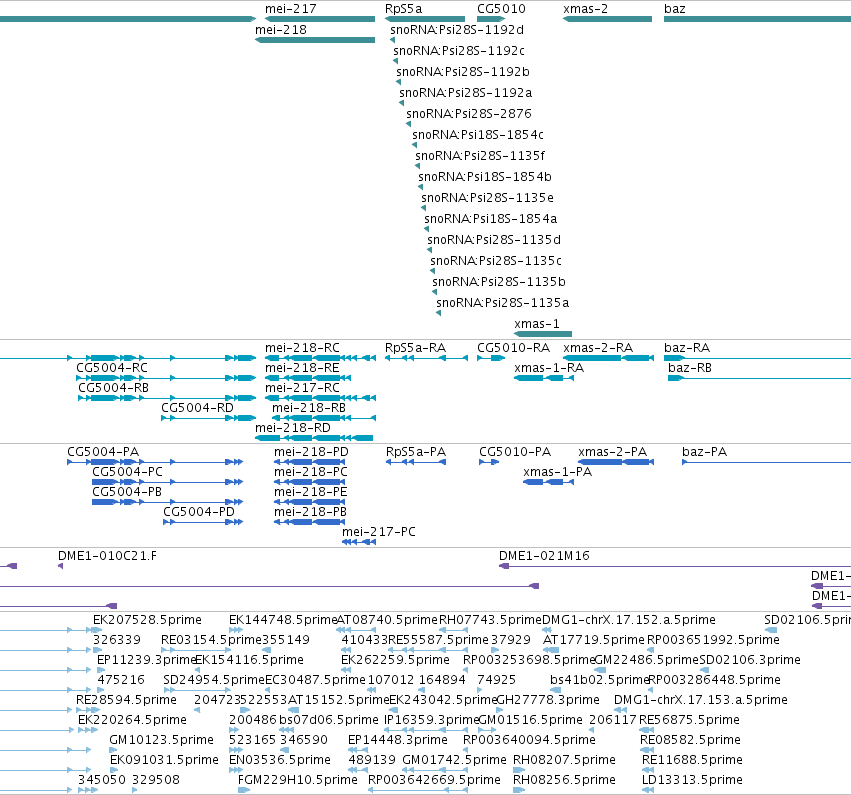Click the CG5010-RA transcript label
The width and height of the screenshot is (851, 795).
tap(513, 348)
